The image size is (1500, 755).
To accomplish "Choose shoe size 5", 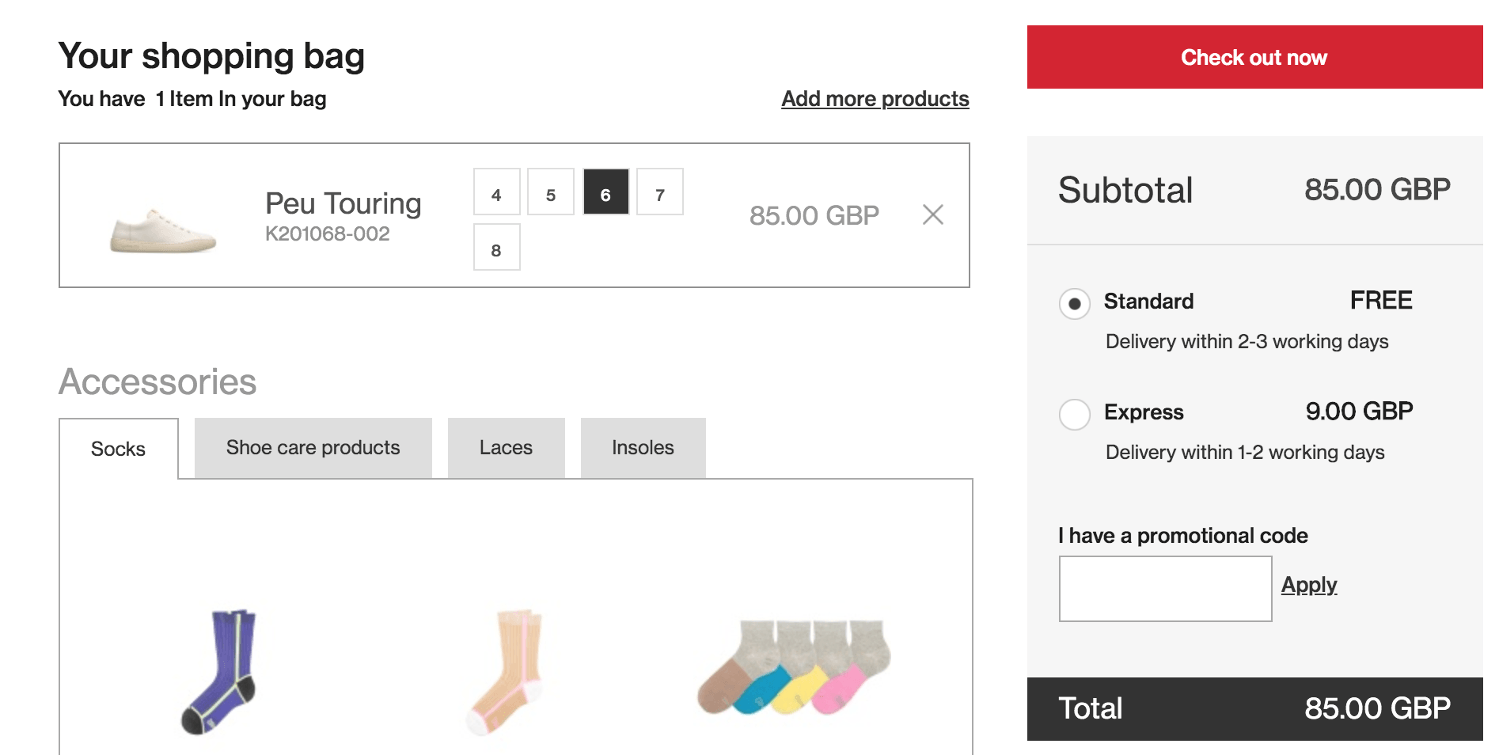I will tap(551, 192).
